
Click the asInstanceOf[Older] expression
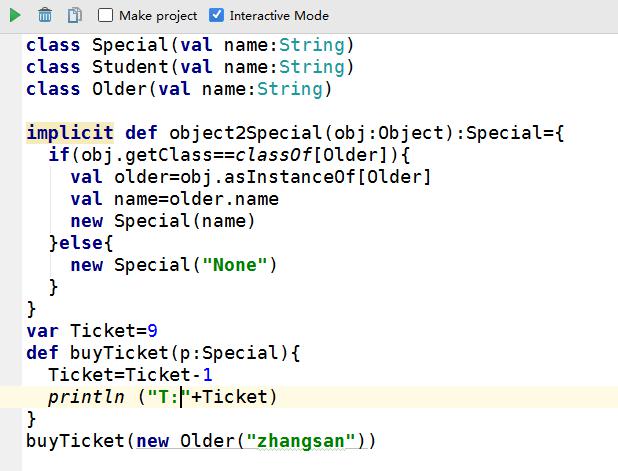(x=328, y=177)
